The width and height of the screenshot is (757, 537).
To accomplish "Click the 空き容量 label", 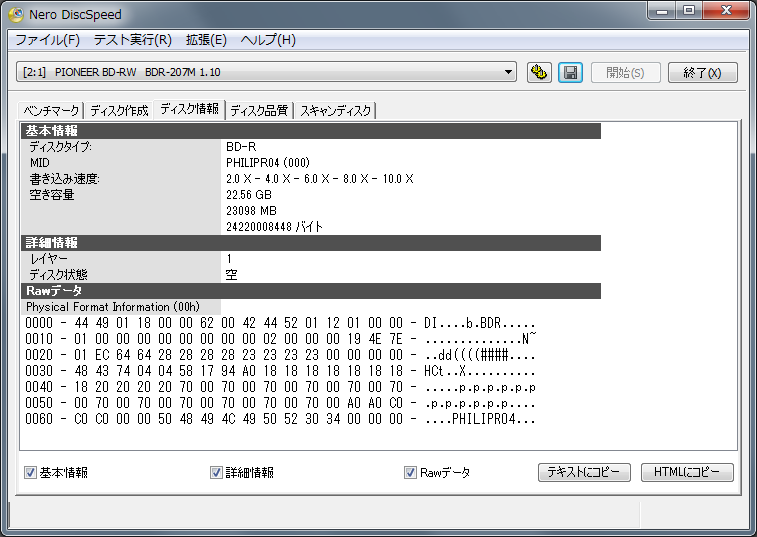I will pos(52,195).
